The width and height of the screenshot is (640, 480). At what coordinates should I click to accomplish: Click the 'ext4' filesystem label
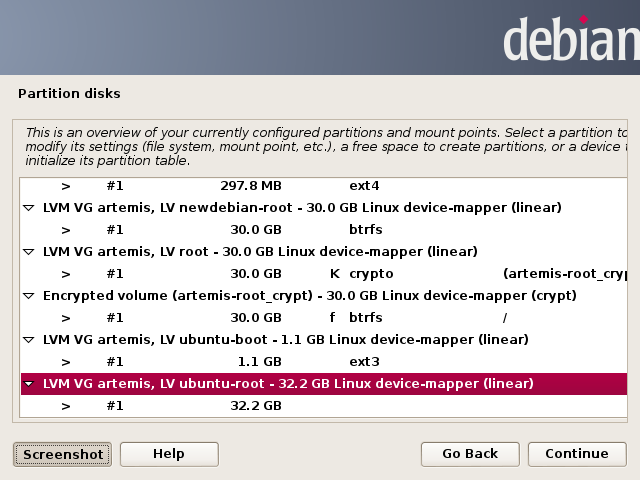click(364, 186)
